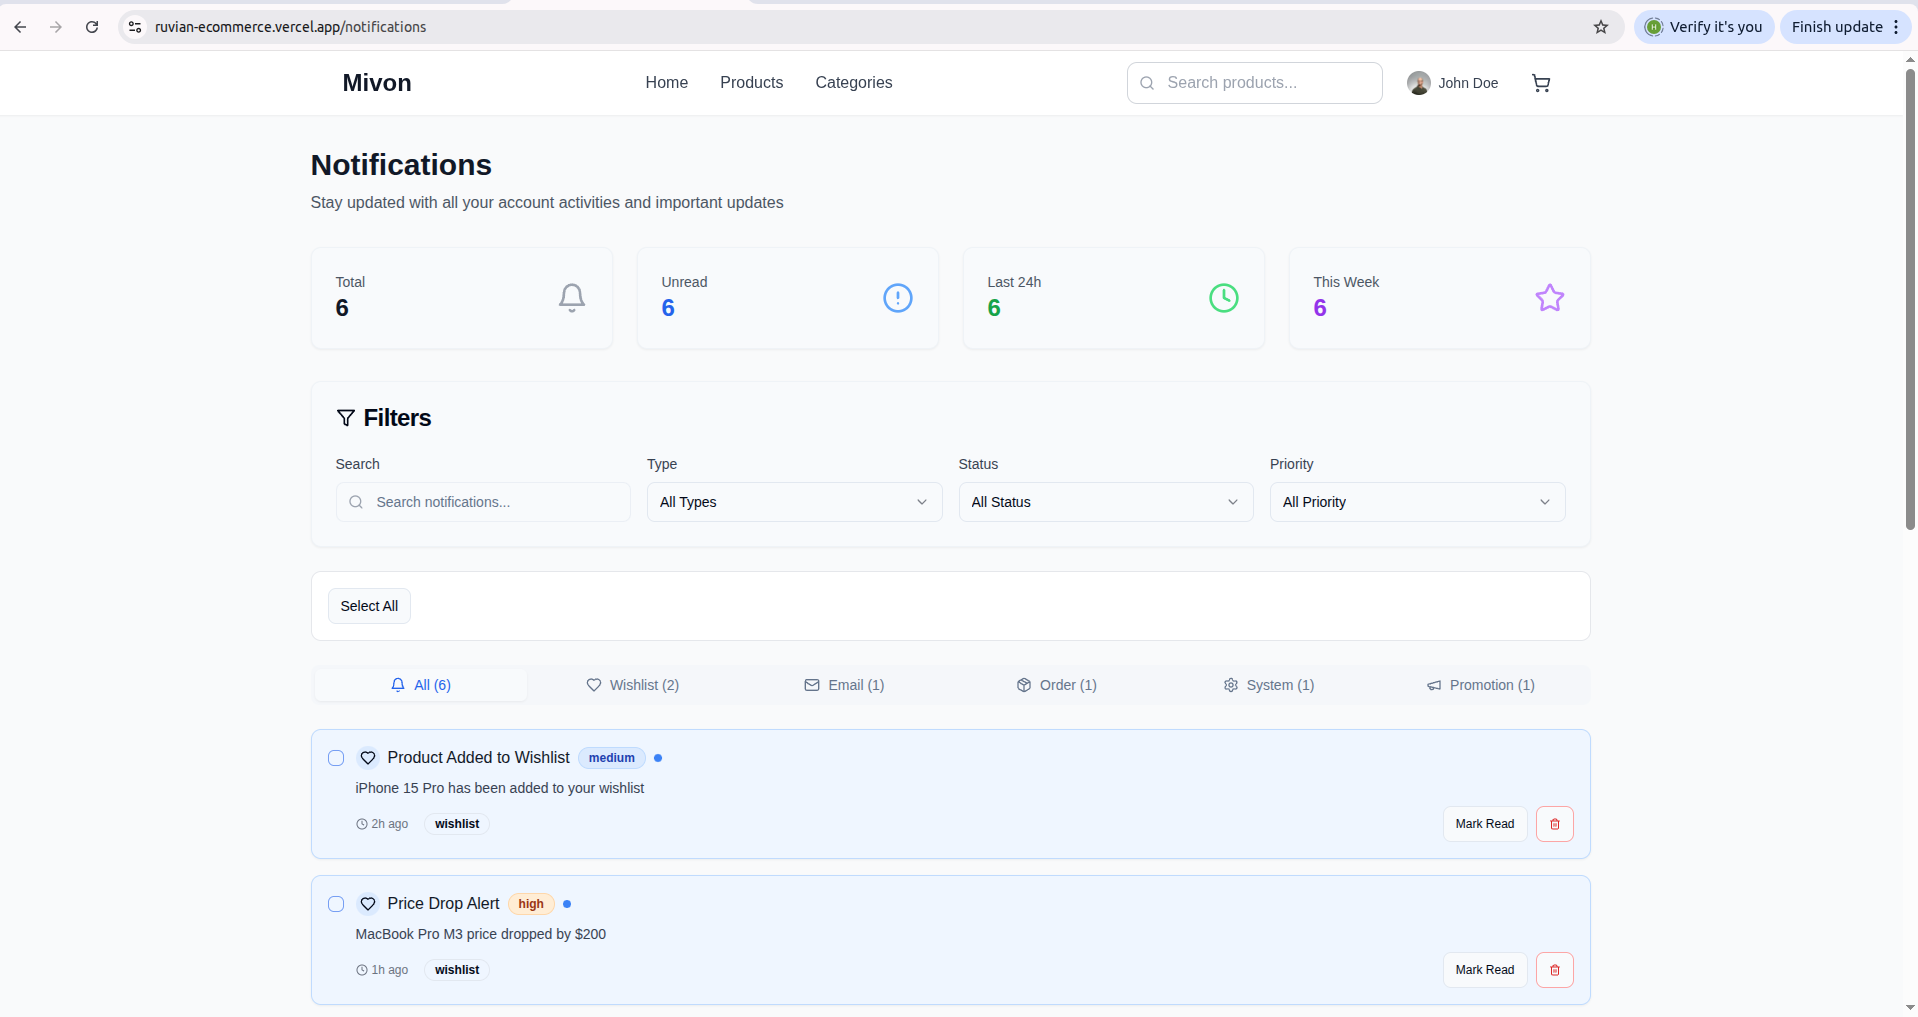Click the Last 24h count card
Viewport: 1918px width, 1017px height.
click(1114, 298)
